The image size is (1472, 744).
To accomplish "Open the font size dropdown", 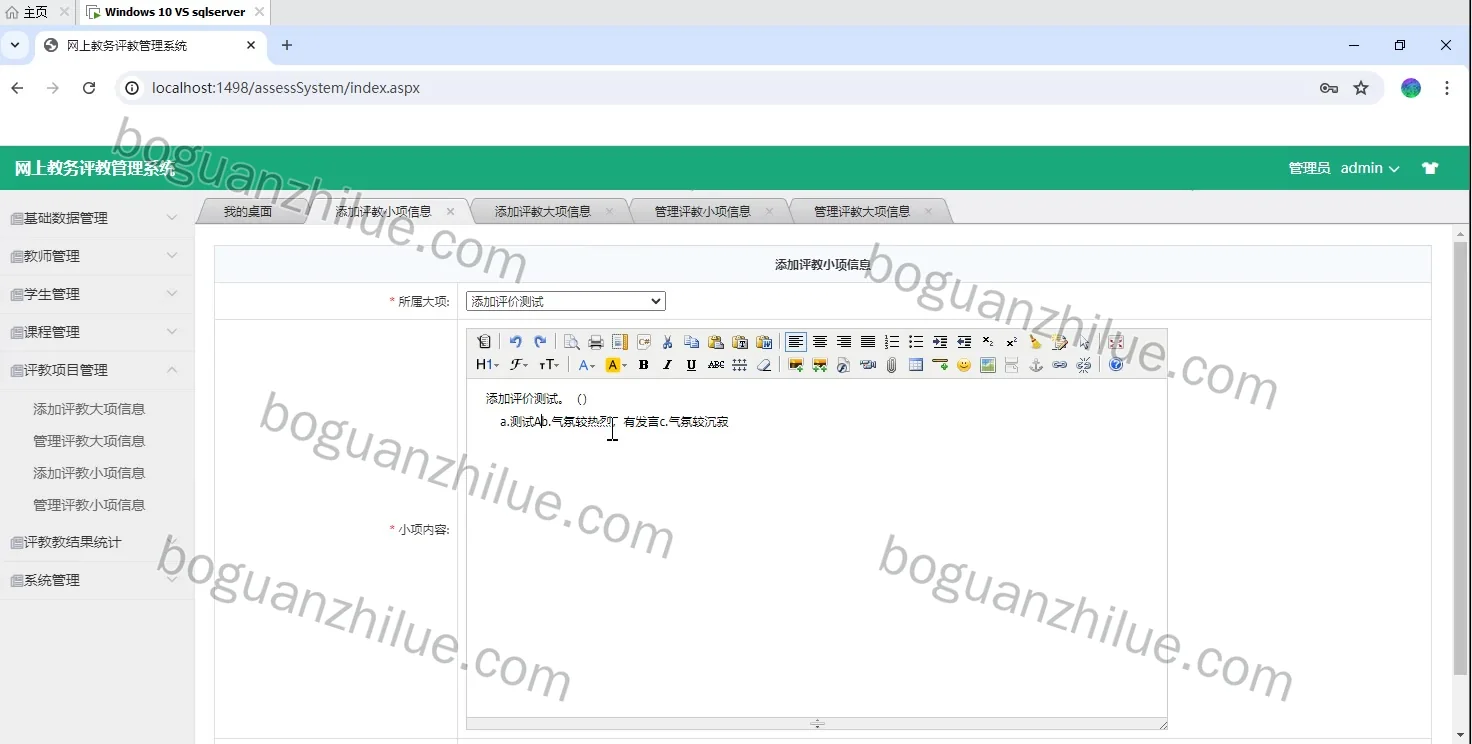I will [549, 365].
